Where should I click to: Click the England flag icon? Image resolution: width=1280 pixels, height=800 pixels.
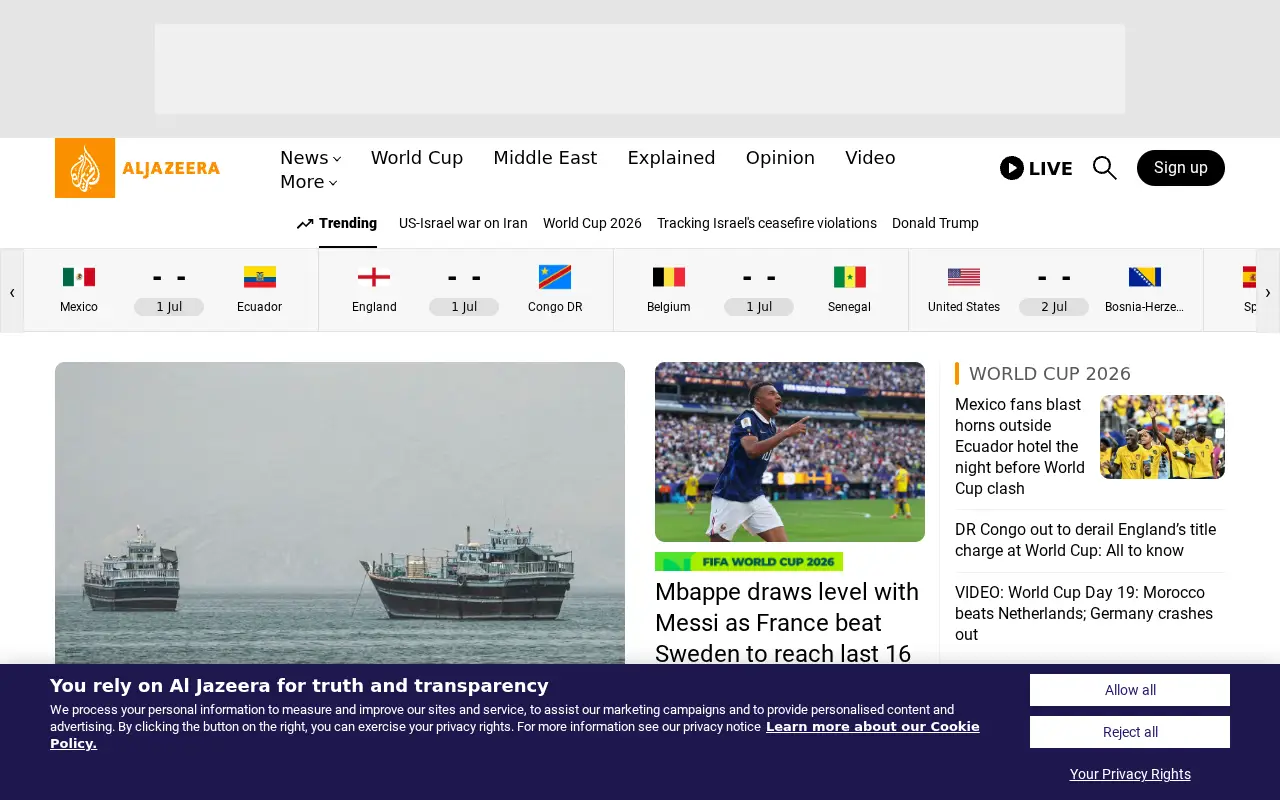coord(374,277)
